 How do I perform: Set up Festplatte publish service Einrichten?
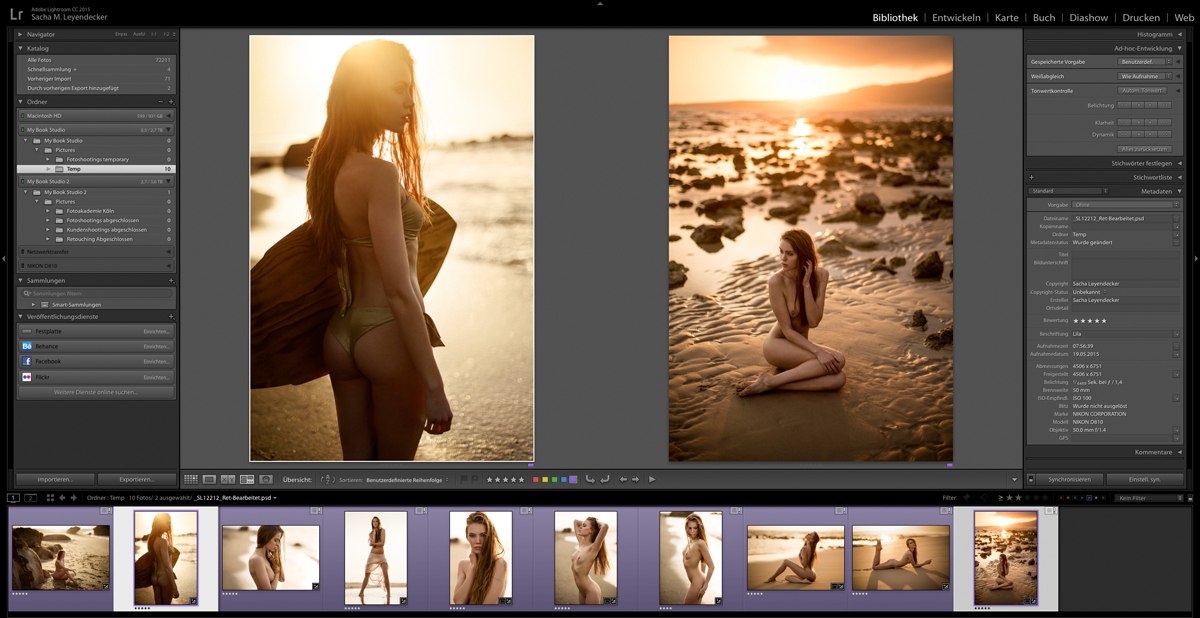[x=156, y=331]
